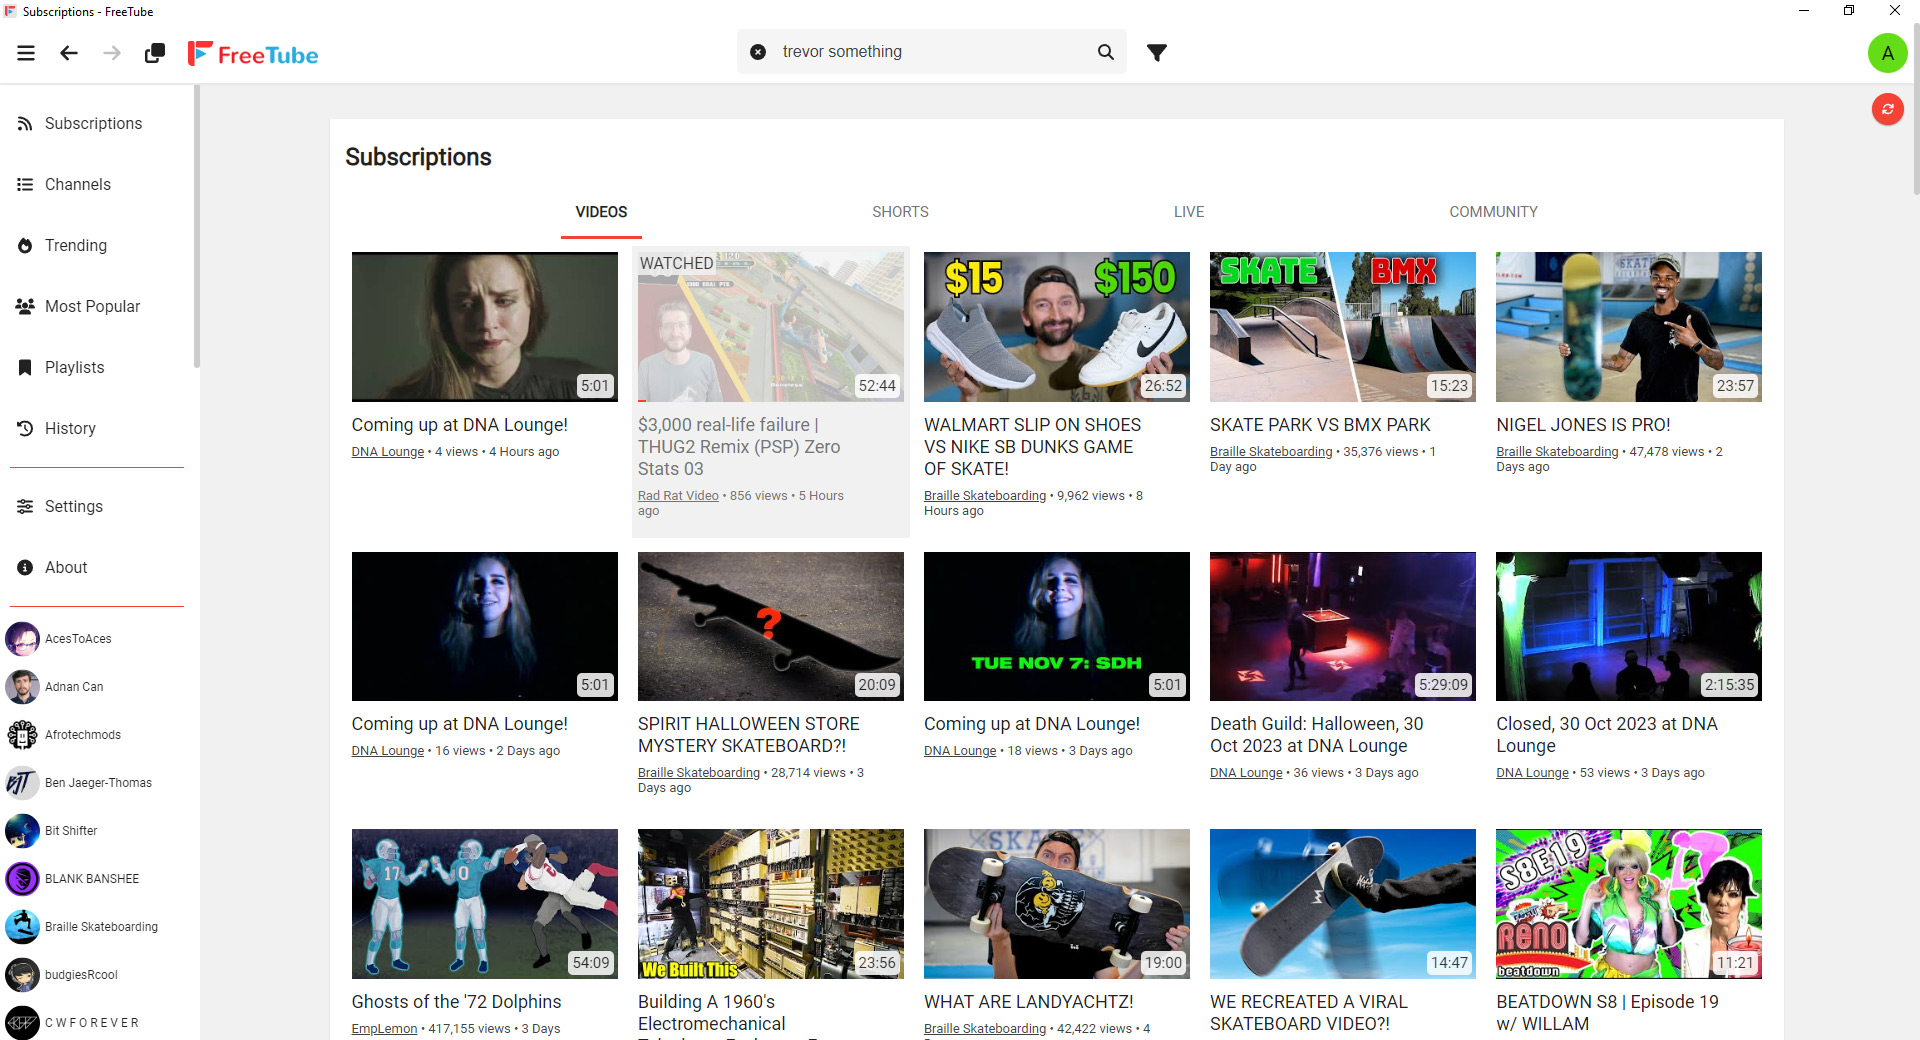Open SKATE PARK VS BMX PARK thumbnail
This screenshot has width=1920, height=1040.
pos(1342,327)
